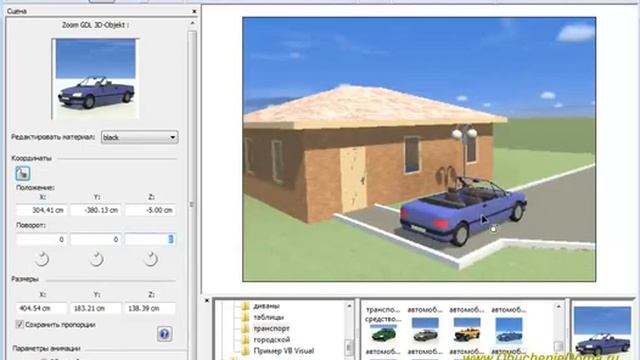Click the Положение Y field showing -380.13 cm
640x360 pixels.
click(x=96, y=210)
